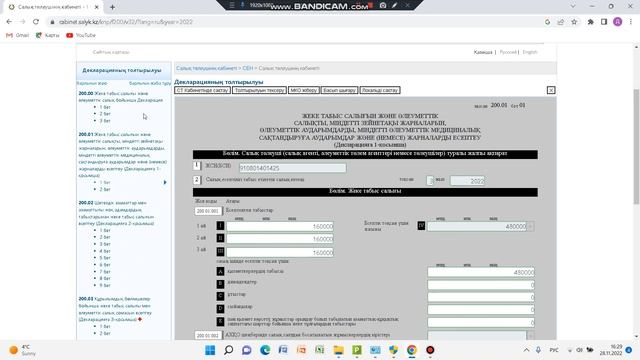The width and height of the screenshot is (640, 360).
Task: Click the row C winnings field
Action: [x=481, y=297]
